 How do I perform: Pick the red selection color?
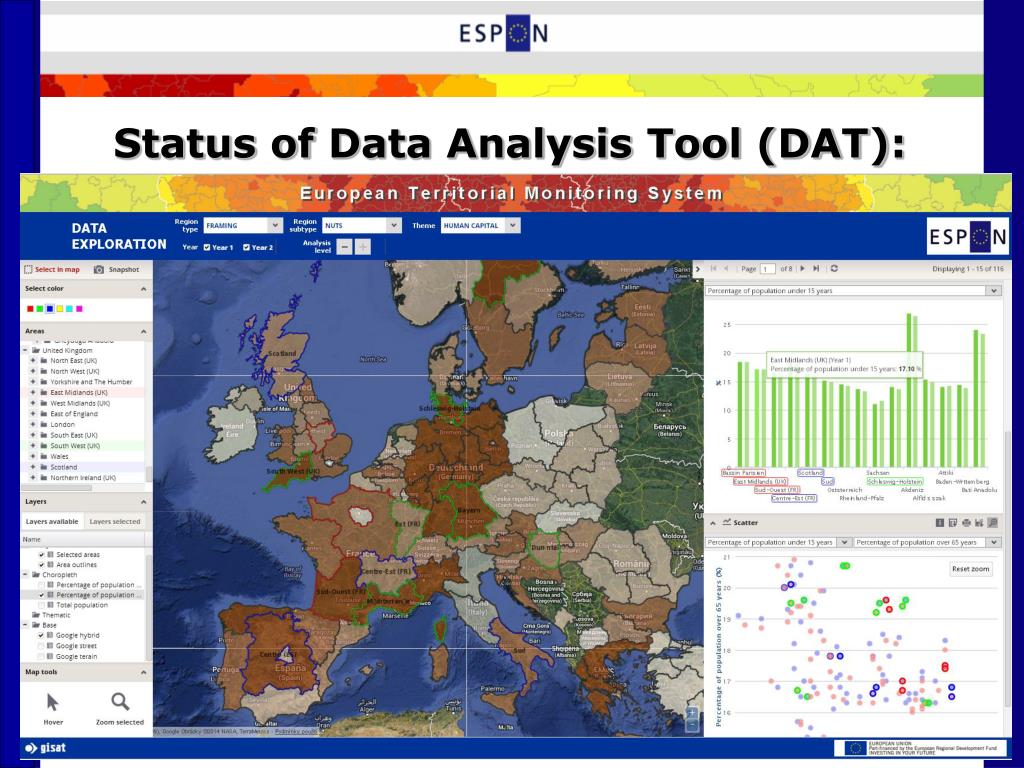[x=30, y=309]
